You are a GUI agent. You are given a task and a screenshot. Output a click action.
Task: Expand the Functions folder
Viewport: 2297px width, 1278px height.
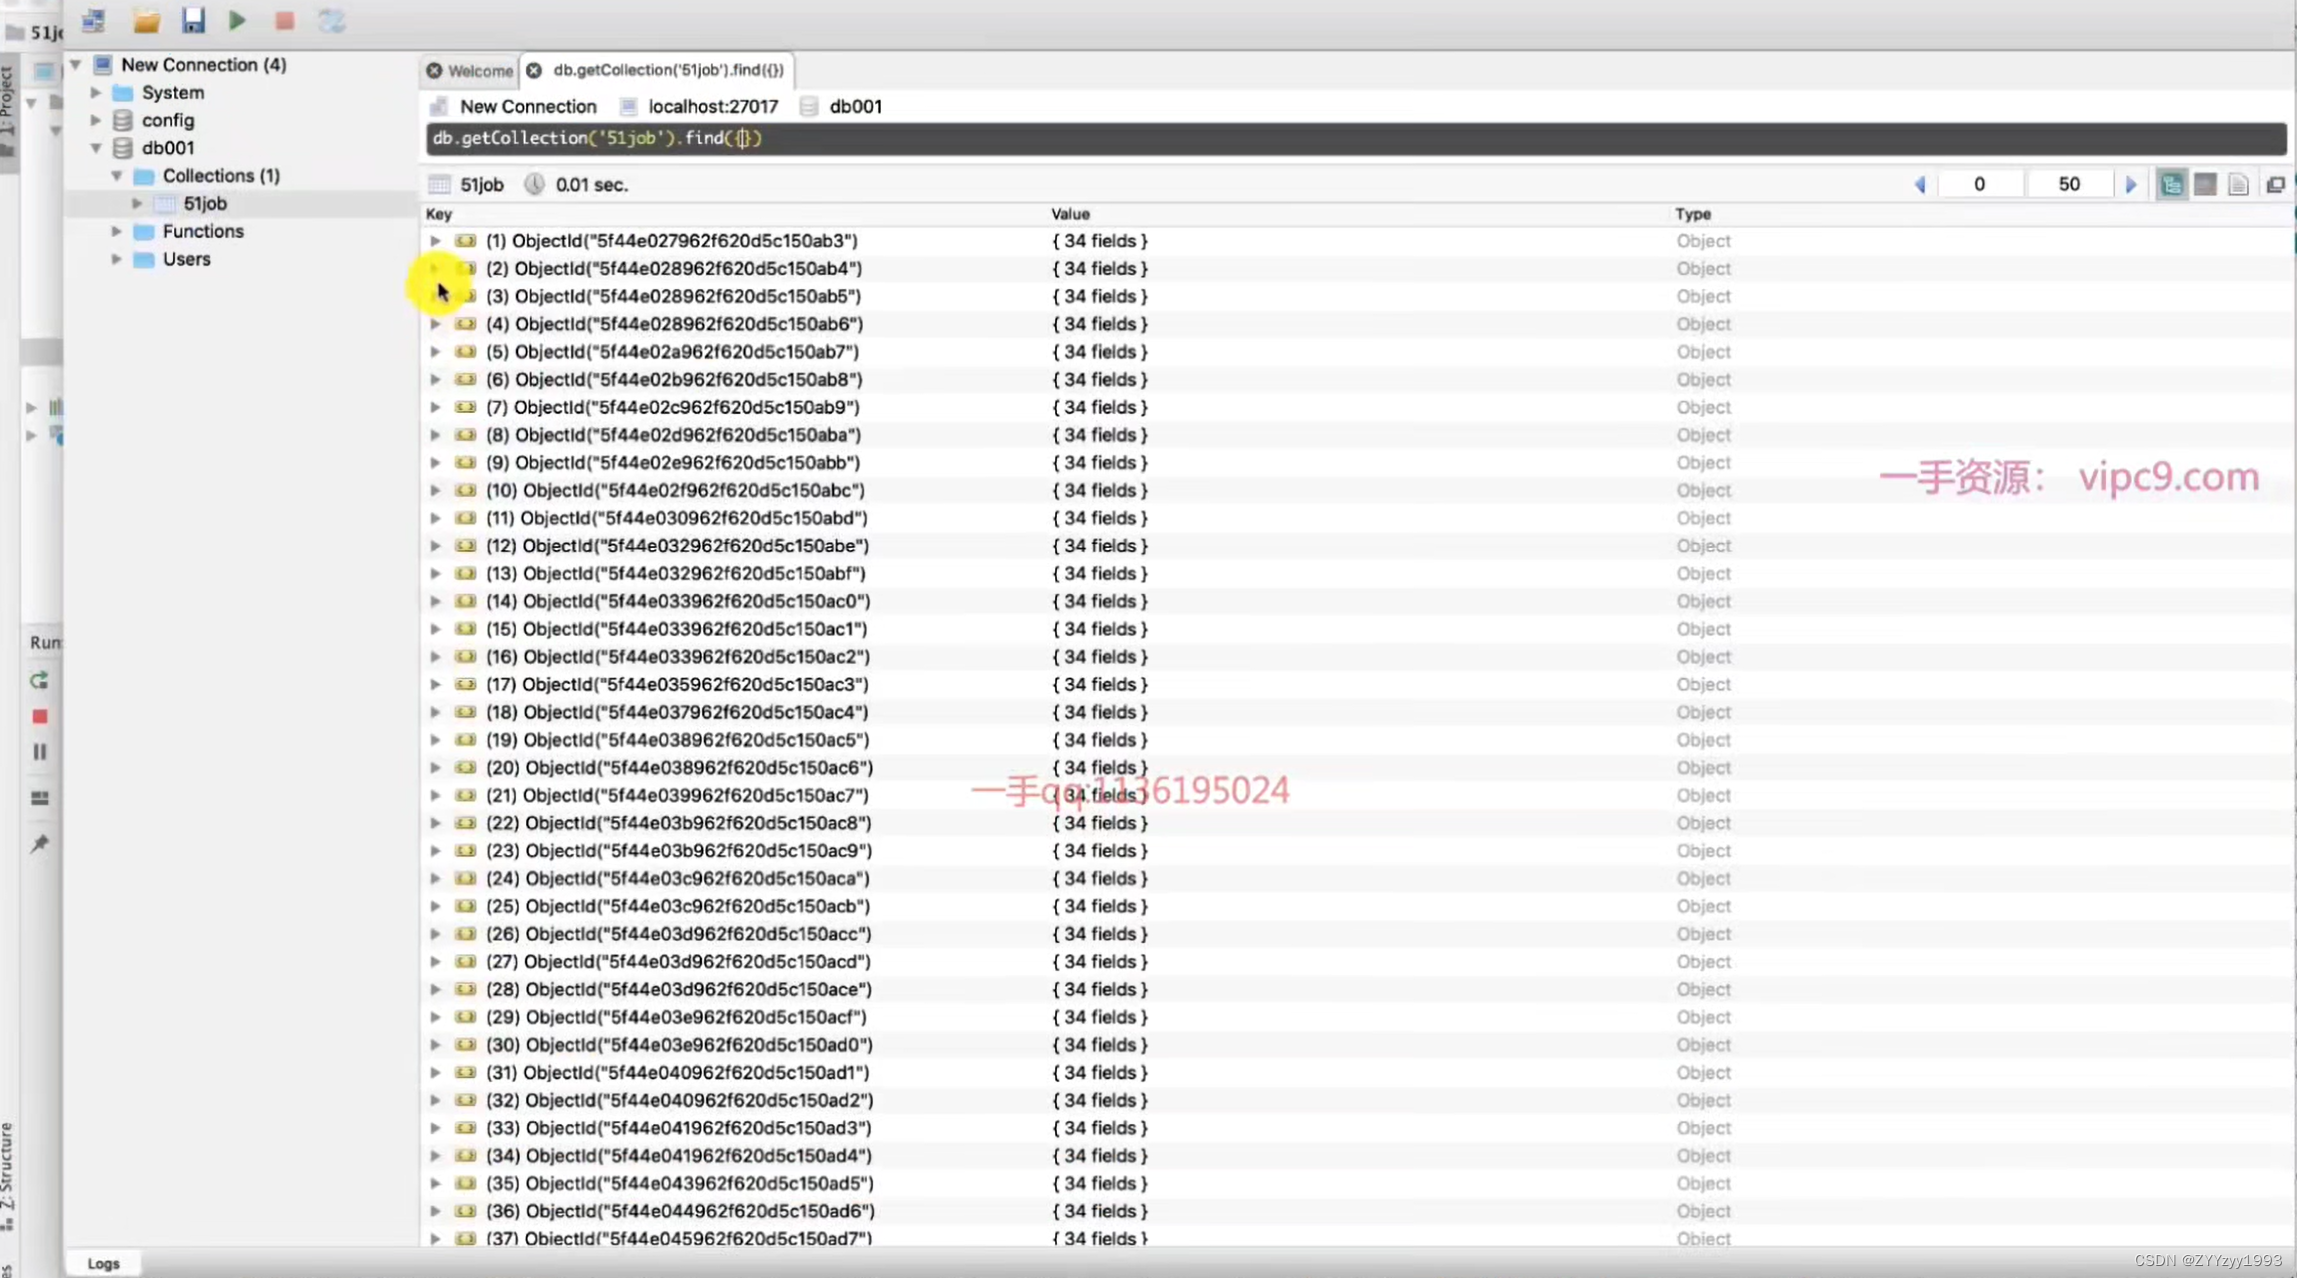click(117, 231)
